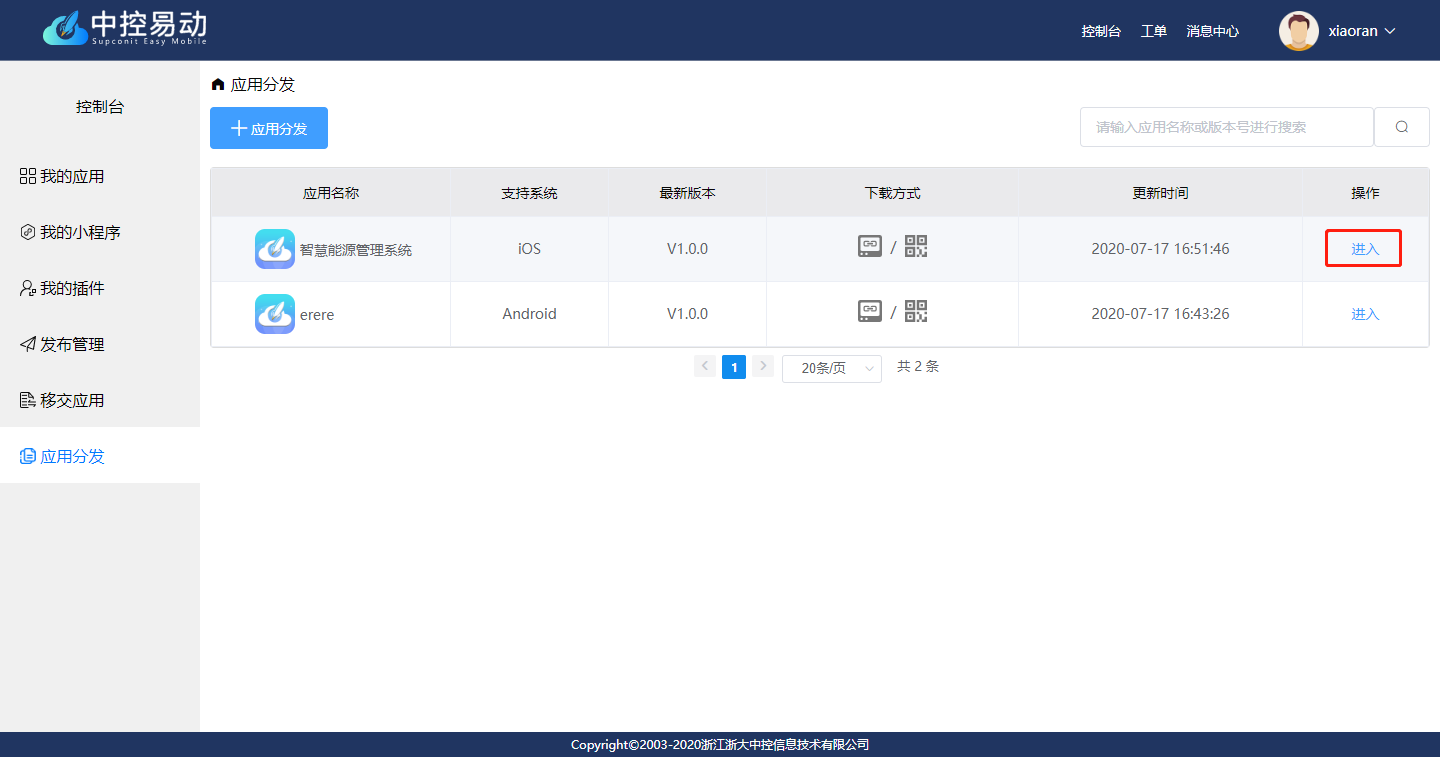Click 进入 for 智慧能源管理系统 row
This screenshot has width=1440, height=757.
(1365, 249)
